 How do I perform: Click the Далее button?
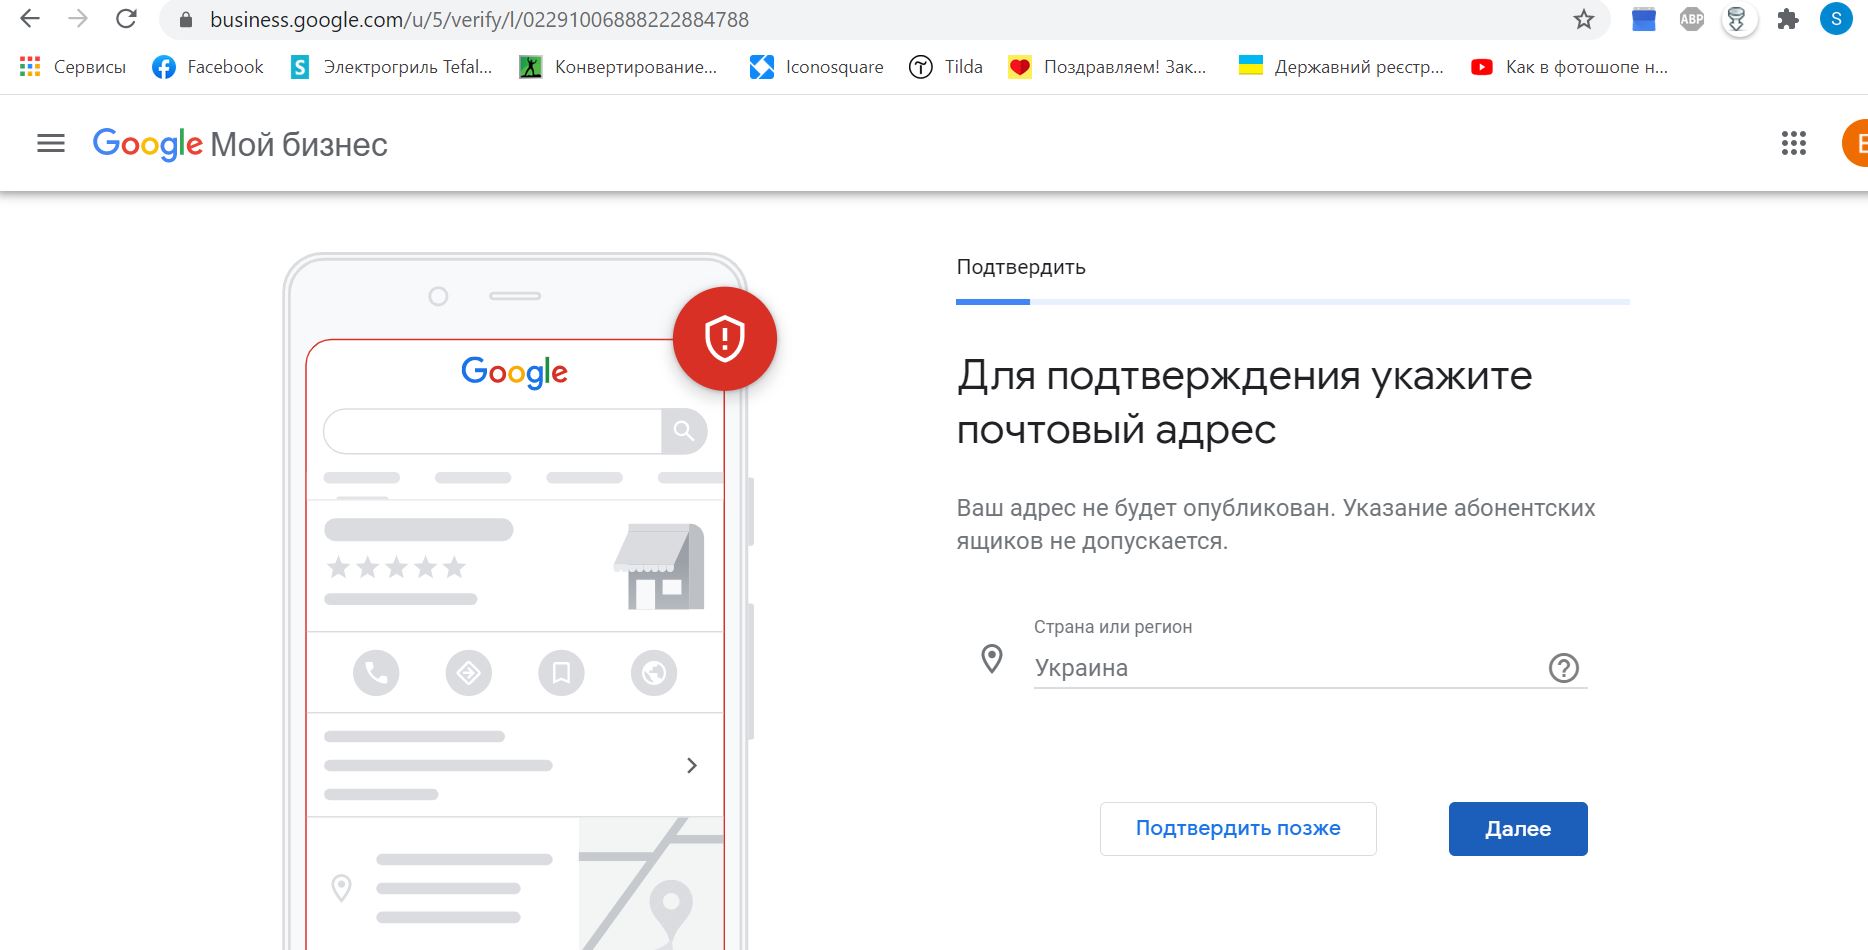point(1518,829)
